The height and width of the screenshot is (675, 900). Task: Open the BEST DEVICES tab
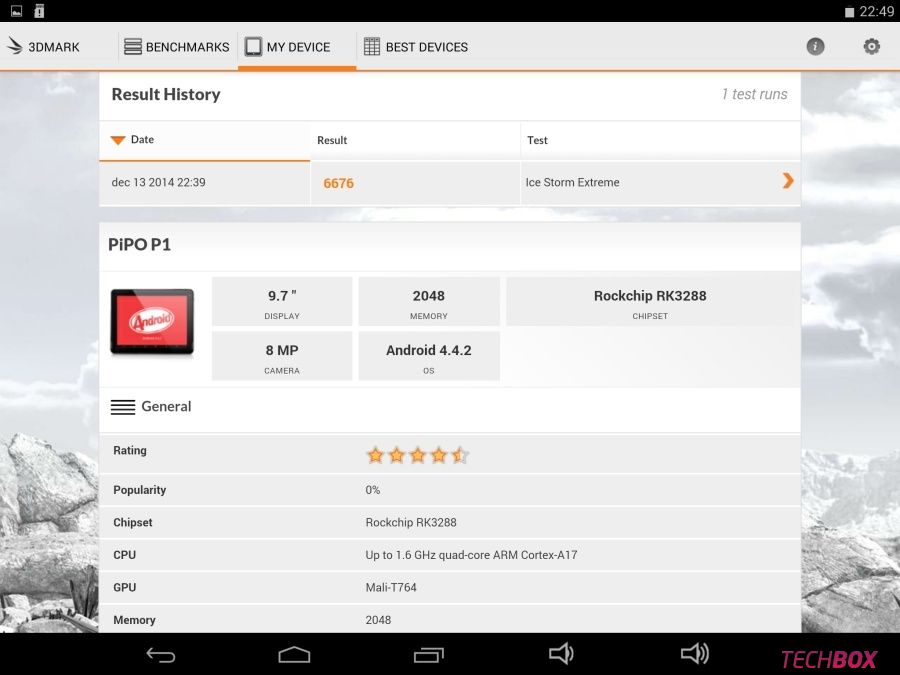416,47
